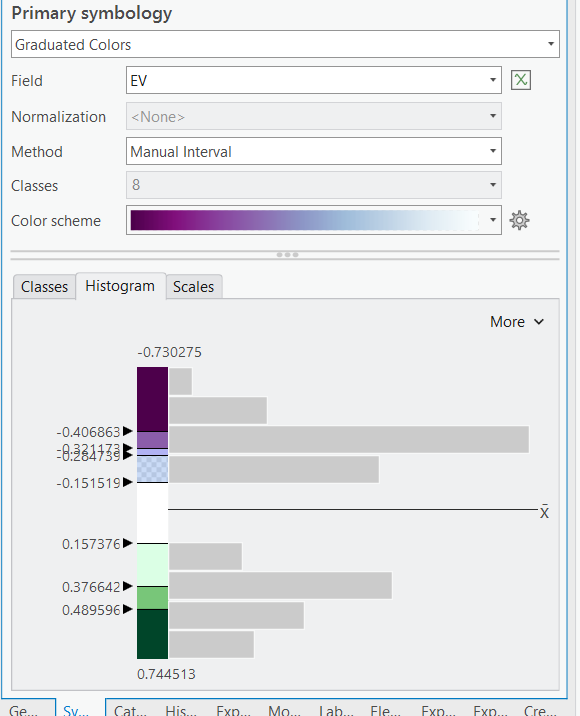
Task: Select the Histogram tab
Action: pyautogui.click(x=120, y=286)
